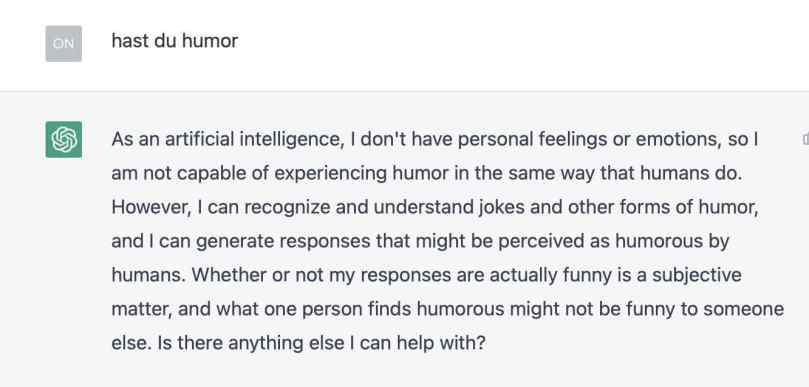Click the line starting 'matter, and what'

448,310
